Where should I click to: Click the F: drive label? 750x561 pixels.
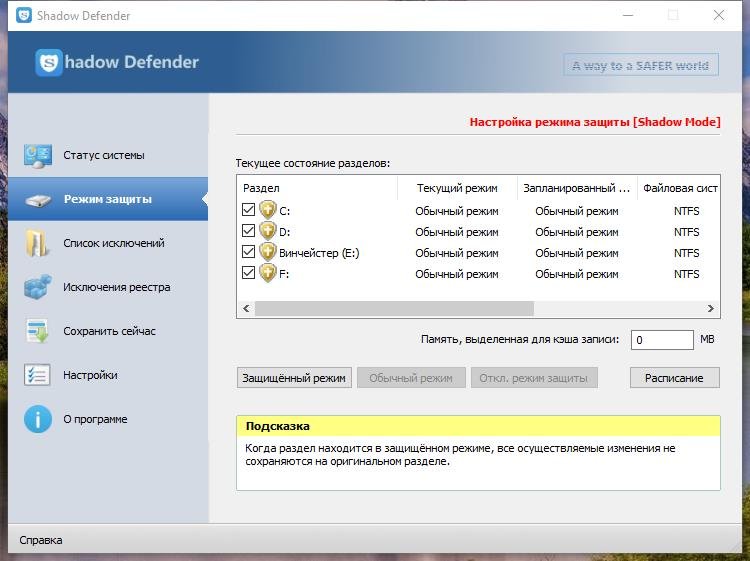[284, 274]
